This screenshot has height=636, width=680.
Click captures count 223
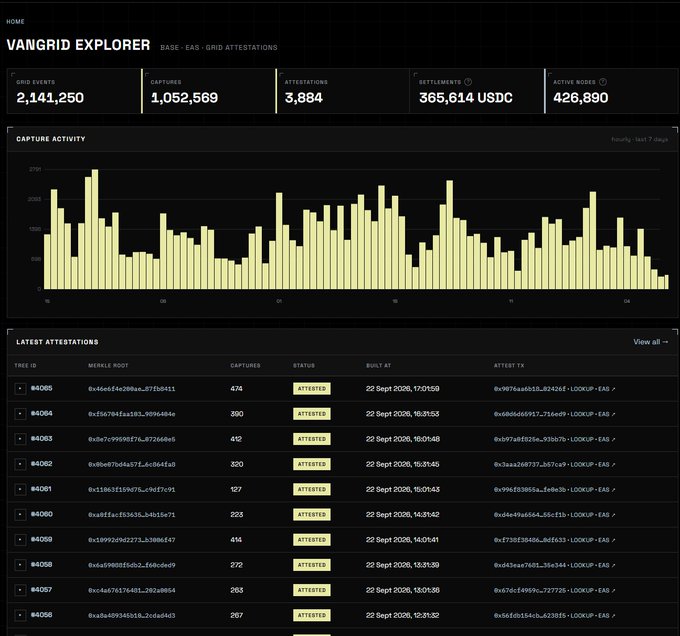[236, 514]
